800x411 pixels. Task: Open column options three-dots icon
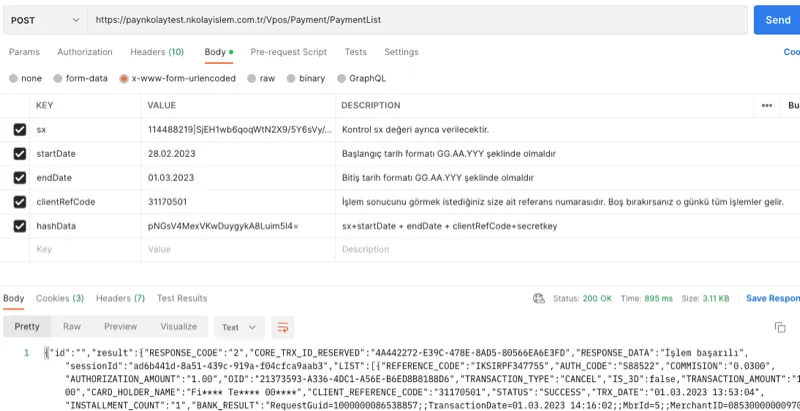tap(767, 105)
